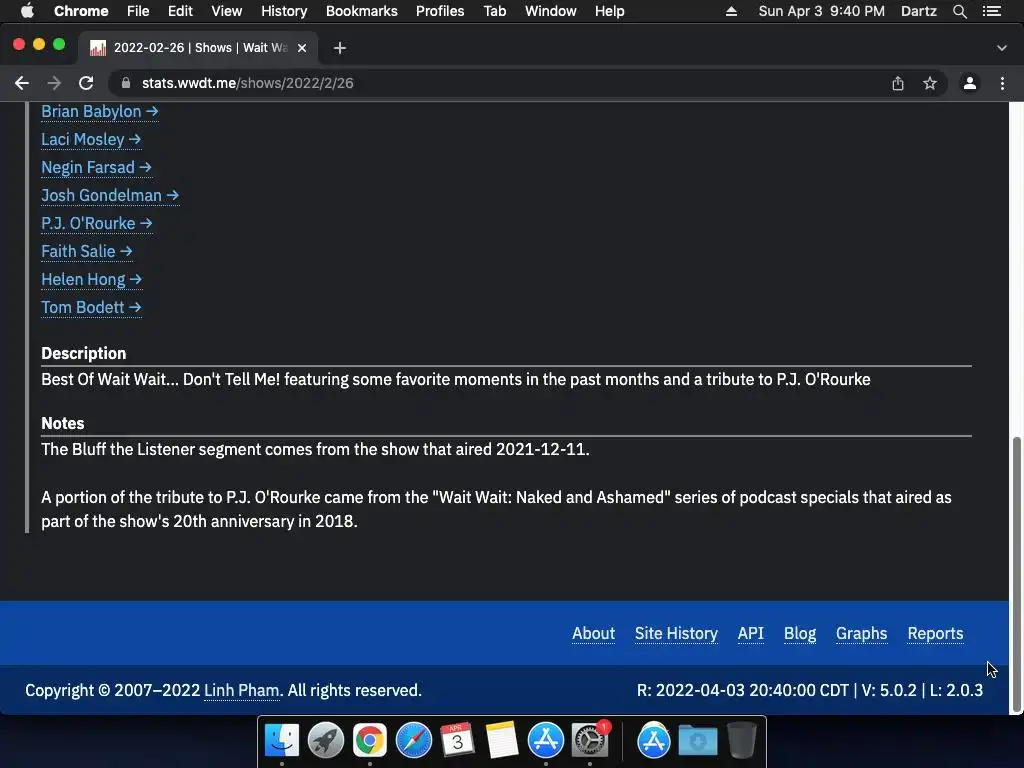Open App Store from the dock
1024x768 pixels.
546,741
